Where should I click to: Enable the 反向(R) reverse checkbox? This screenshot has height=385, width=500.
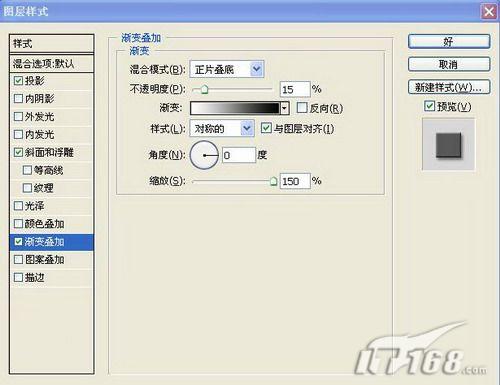pos(301,108)
